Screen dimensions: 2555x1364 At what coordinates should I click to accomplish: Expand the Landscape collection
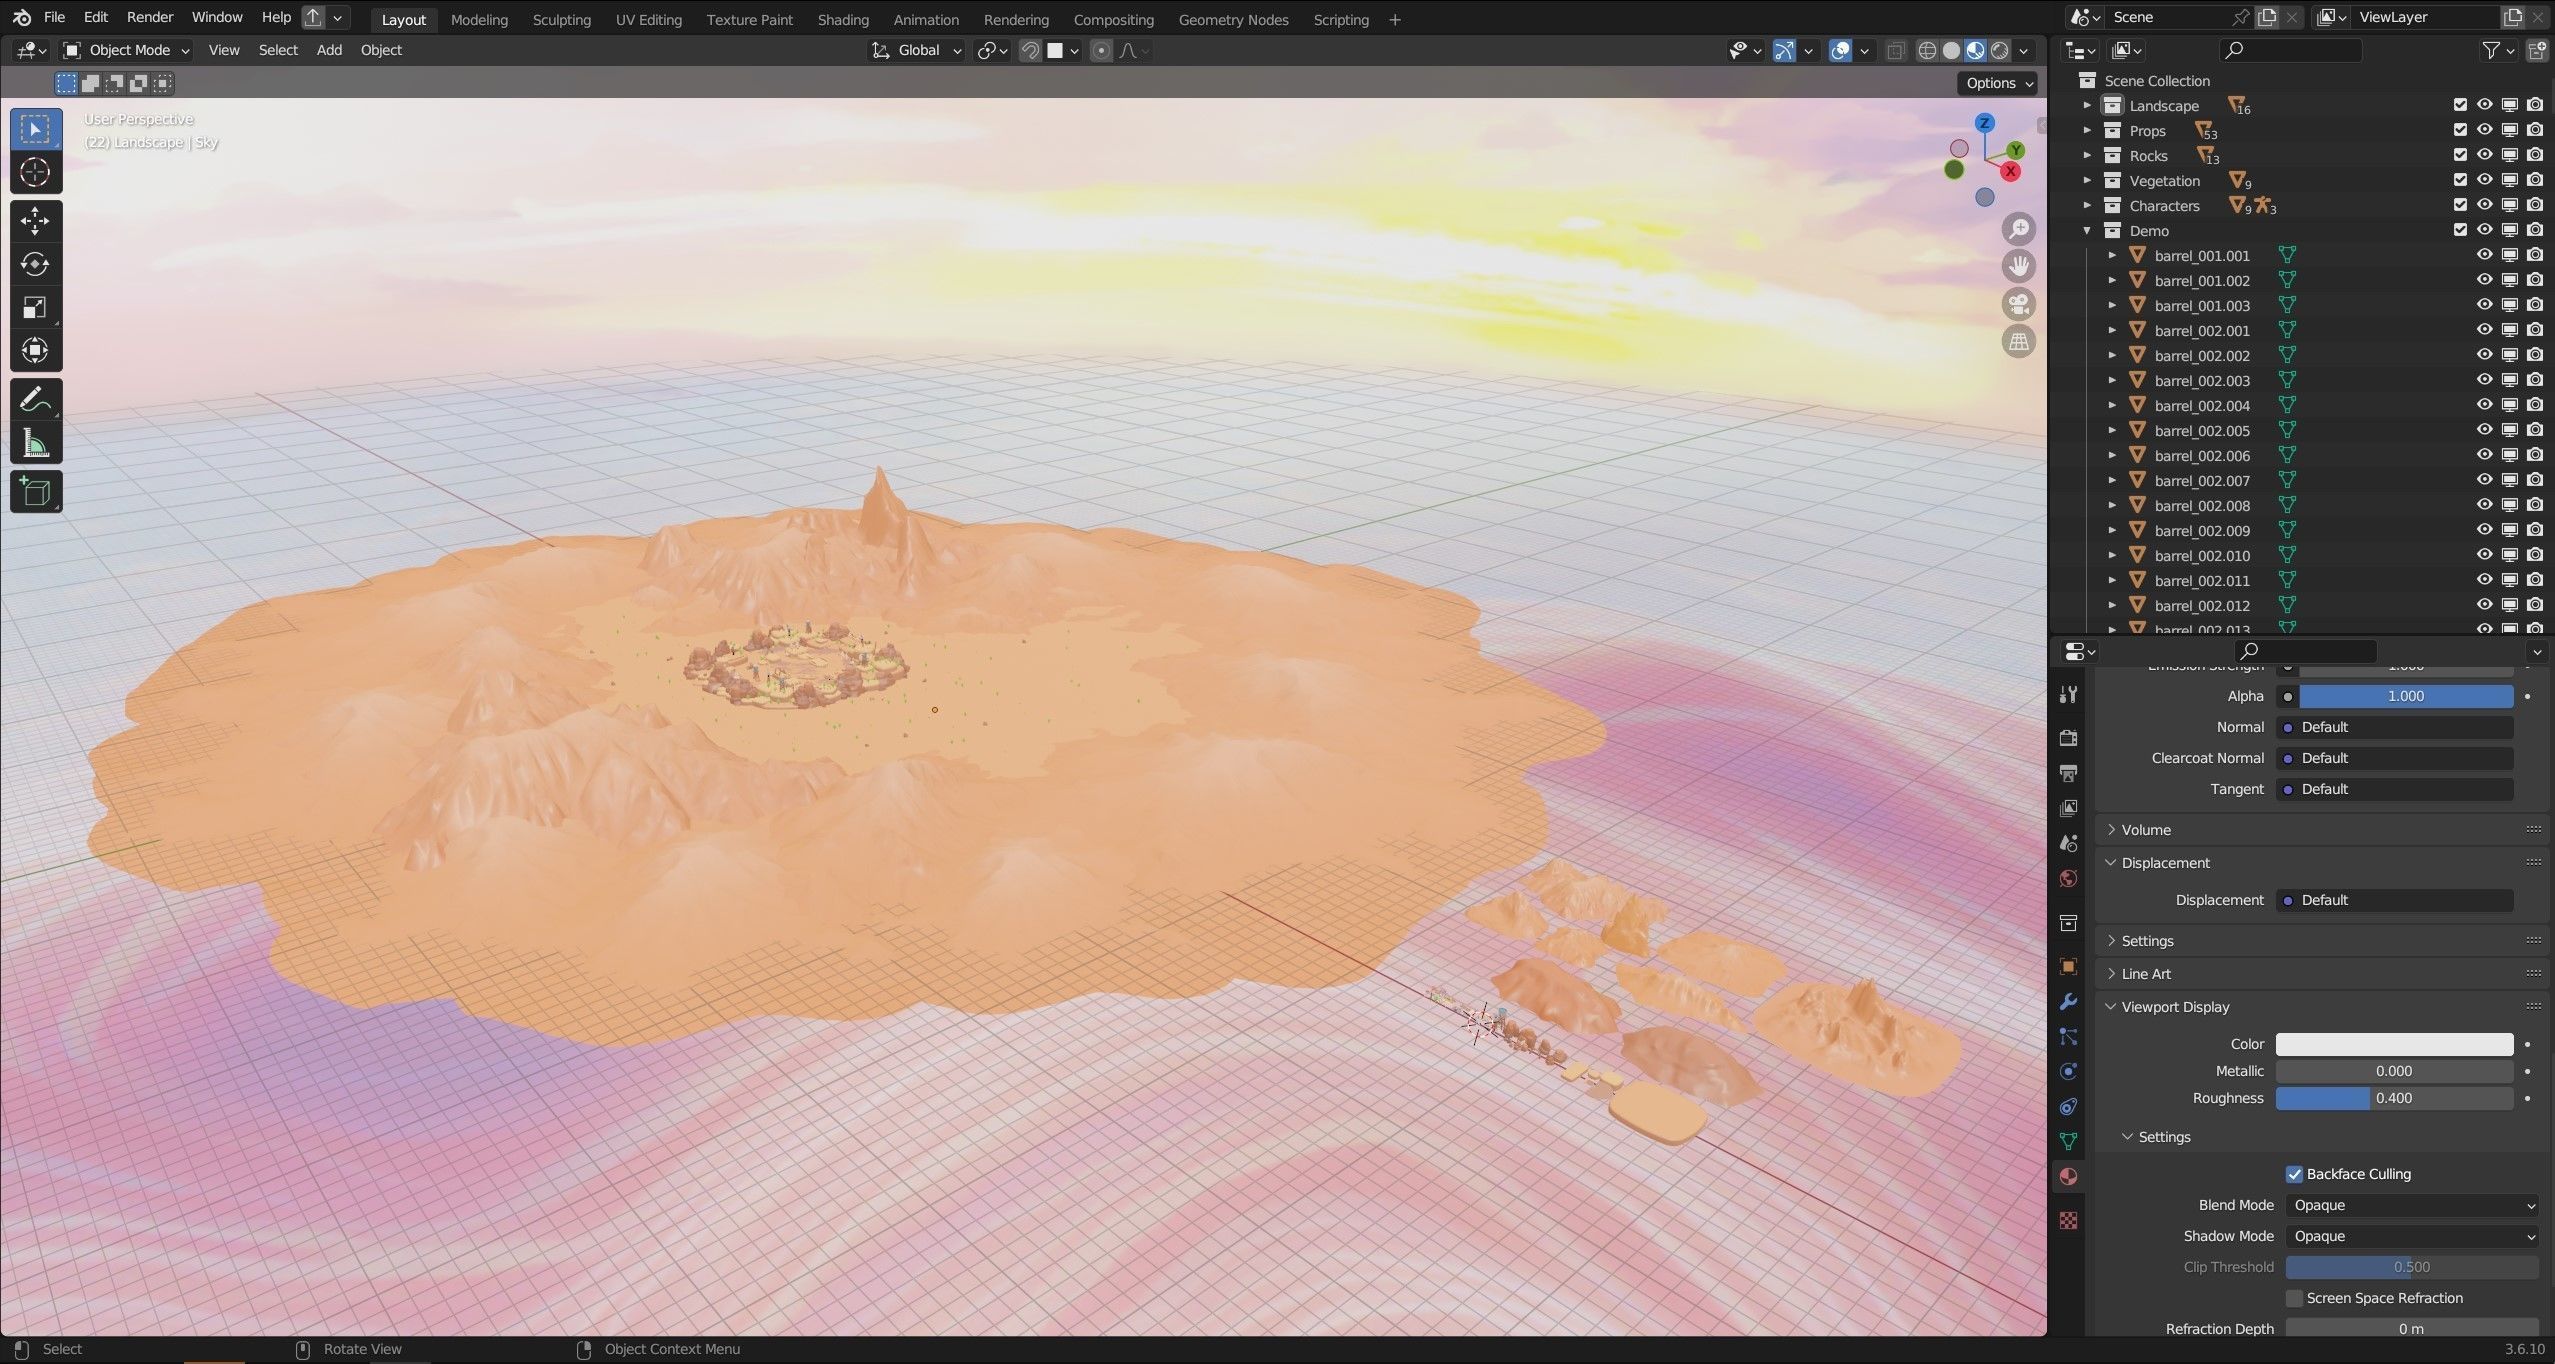2087,105
